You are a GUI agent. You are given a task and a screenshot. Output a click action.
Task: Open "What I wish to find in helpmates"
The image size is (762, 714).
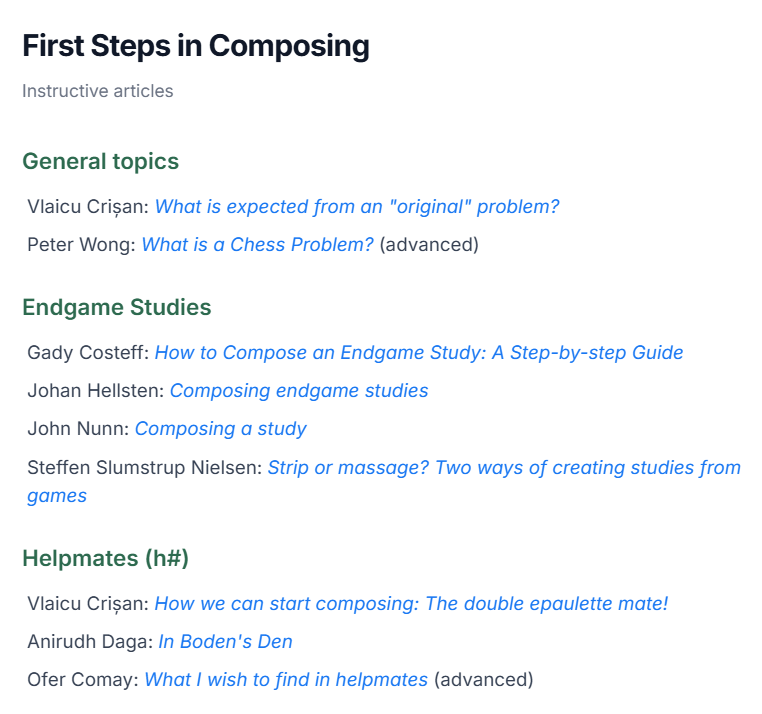click(286, 680)
